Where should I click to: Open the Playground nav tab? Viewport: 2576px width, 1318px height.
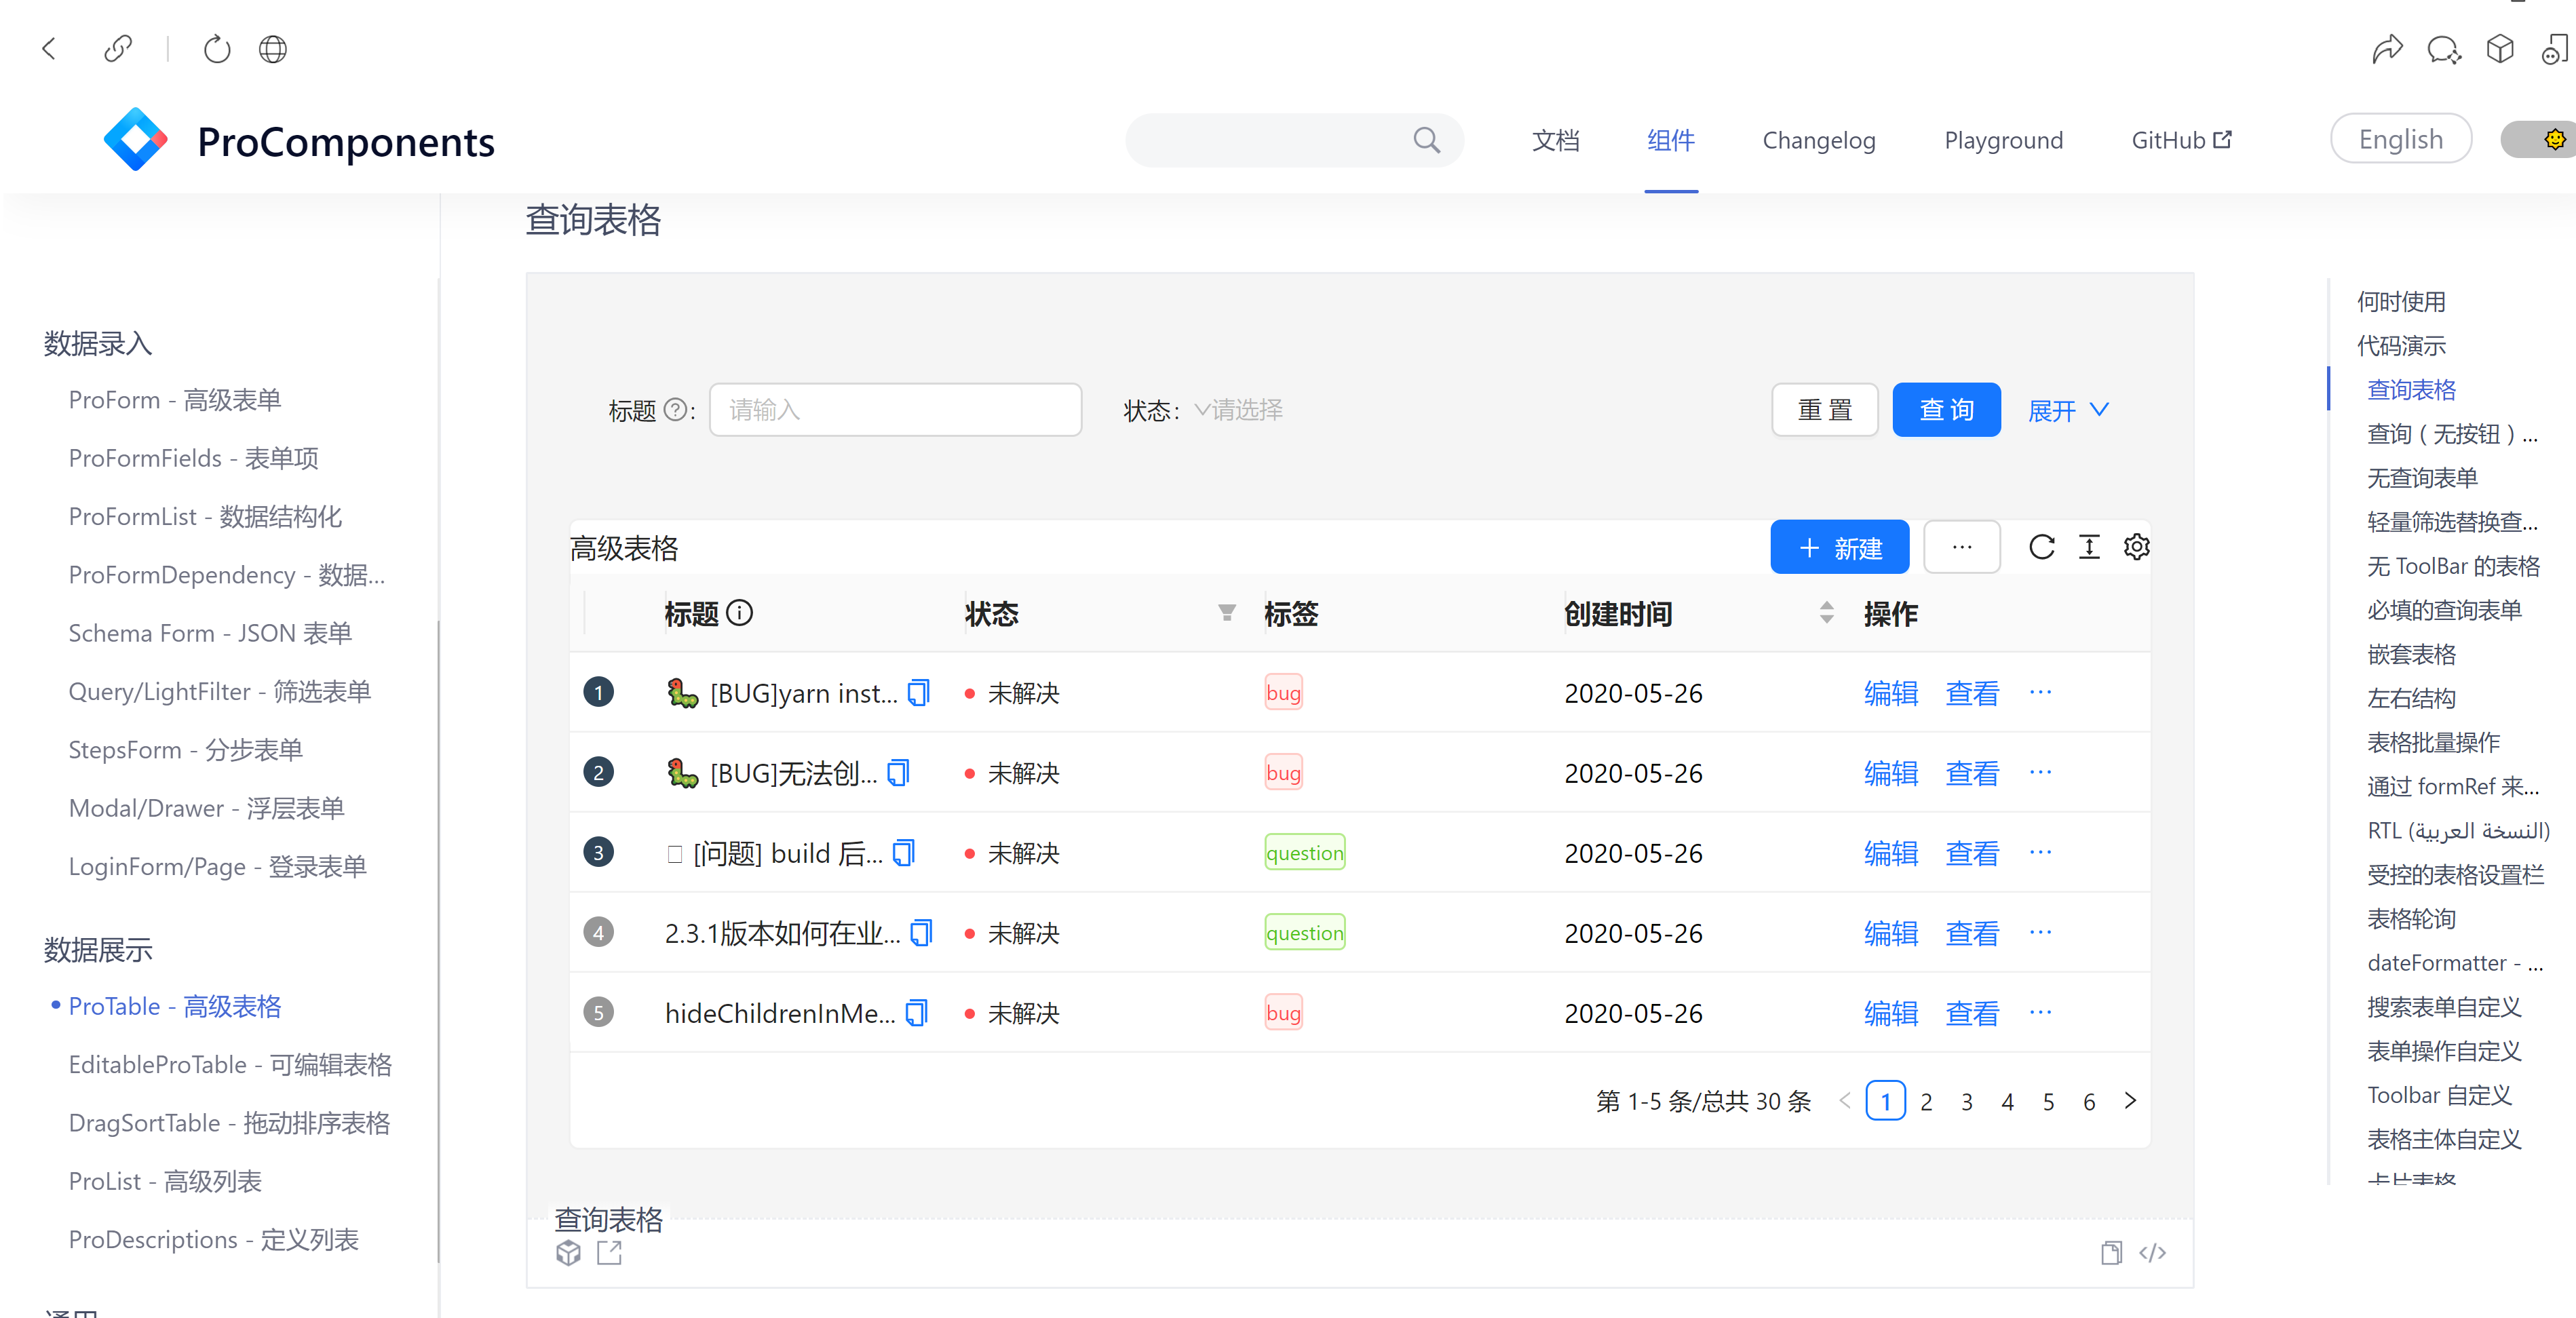[x=2004, y=140]
